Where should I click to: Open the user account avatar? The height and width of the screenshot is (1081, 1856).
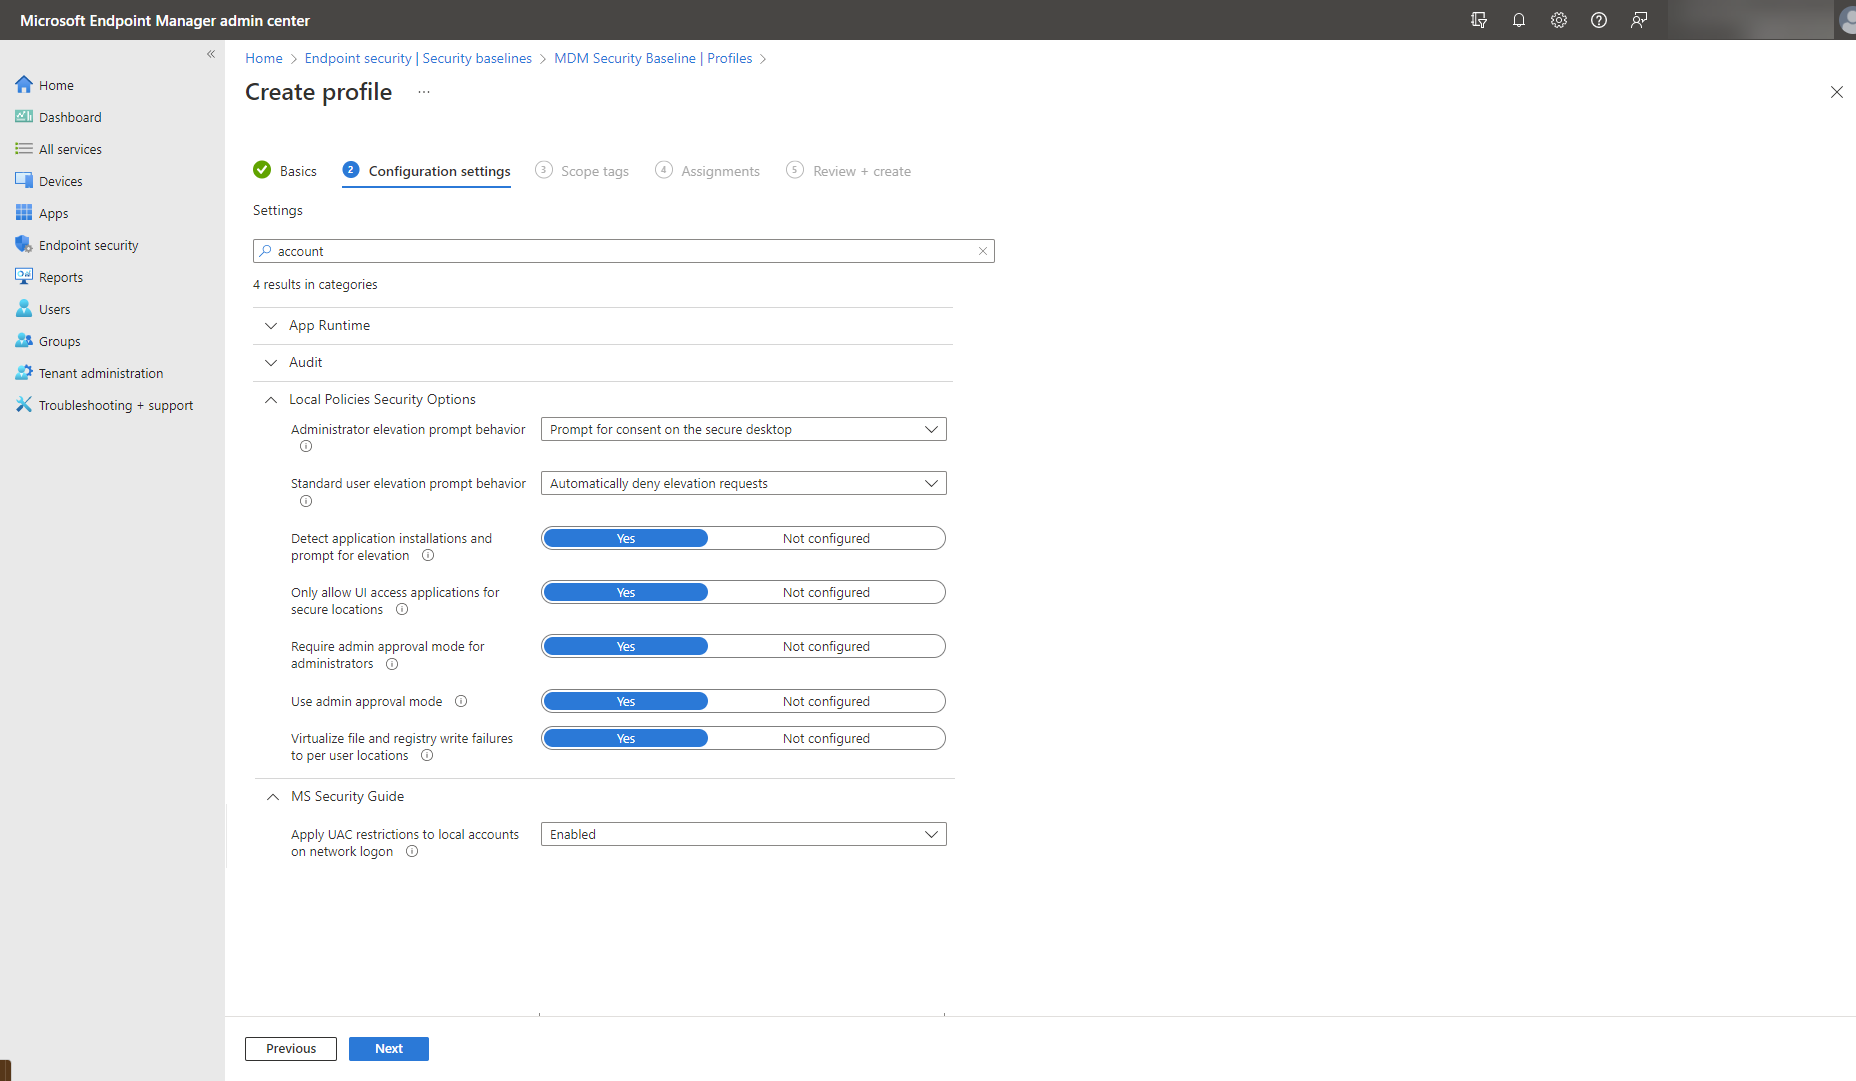[1846, 20]
